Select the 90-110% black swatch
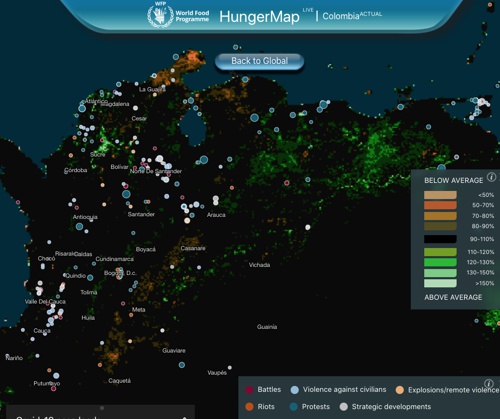 click(440, 239)
